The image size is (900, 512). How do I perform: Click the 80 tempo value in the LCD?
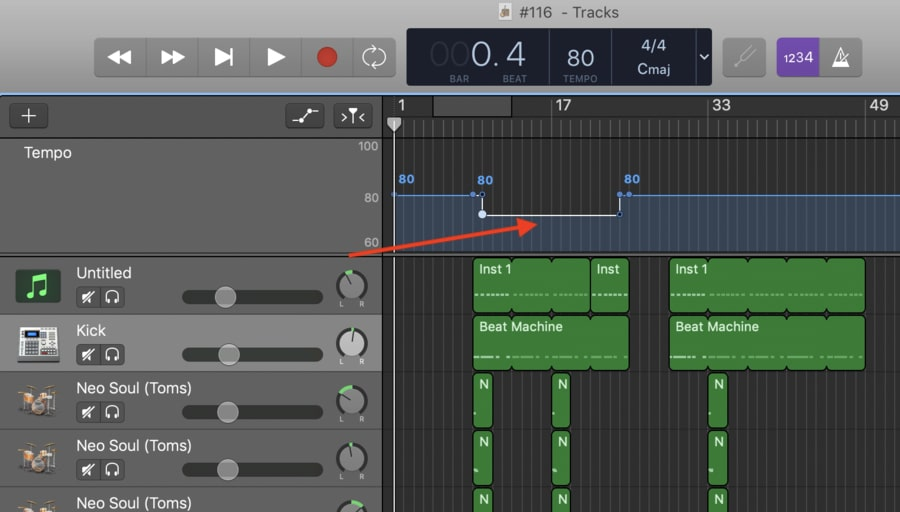pos(580,58)
